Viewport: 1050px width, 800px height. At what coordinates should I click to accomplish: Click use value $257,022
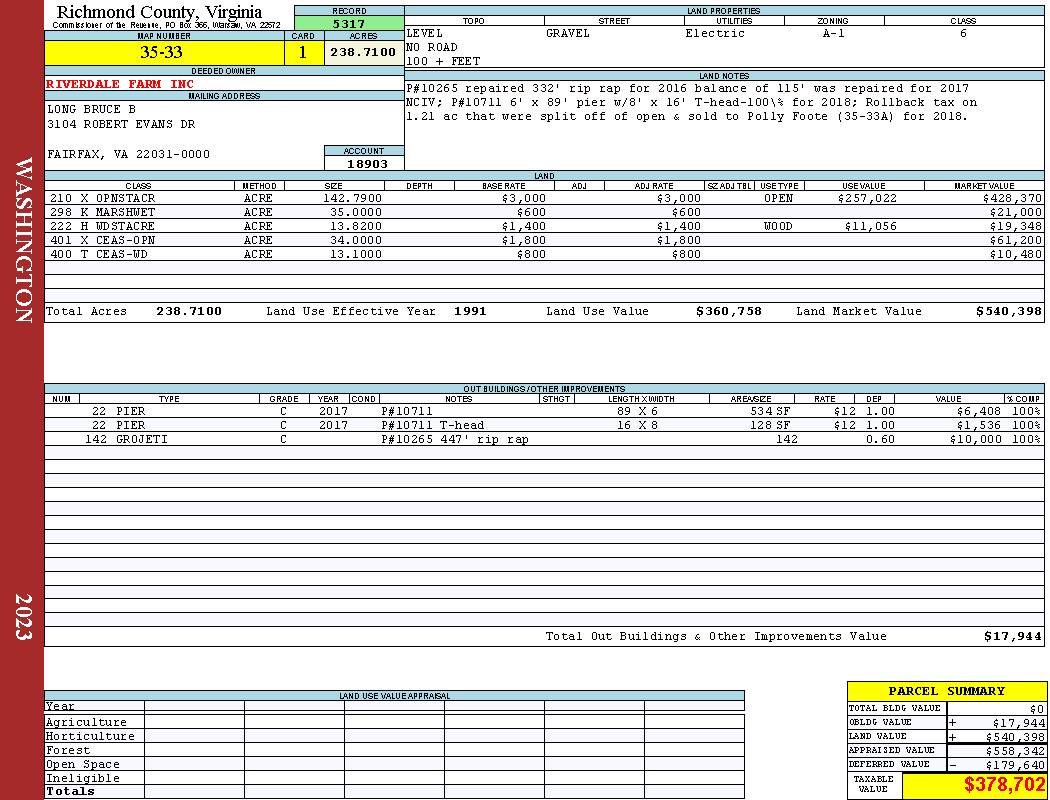click(x=867, y=198)
